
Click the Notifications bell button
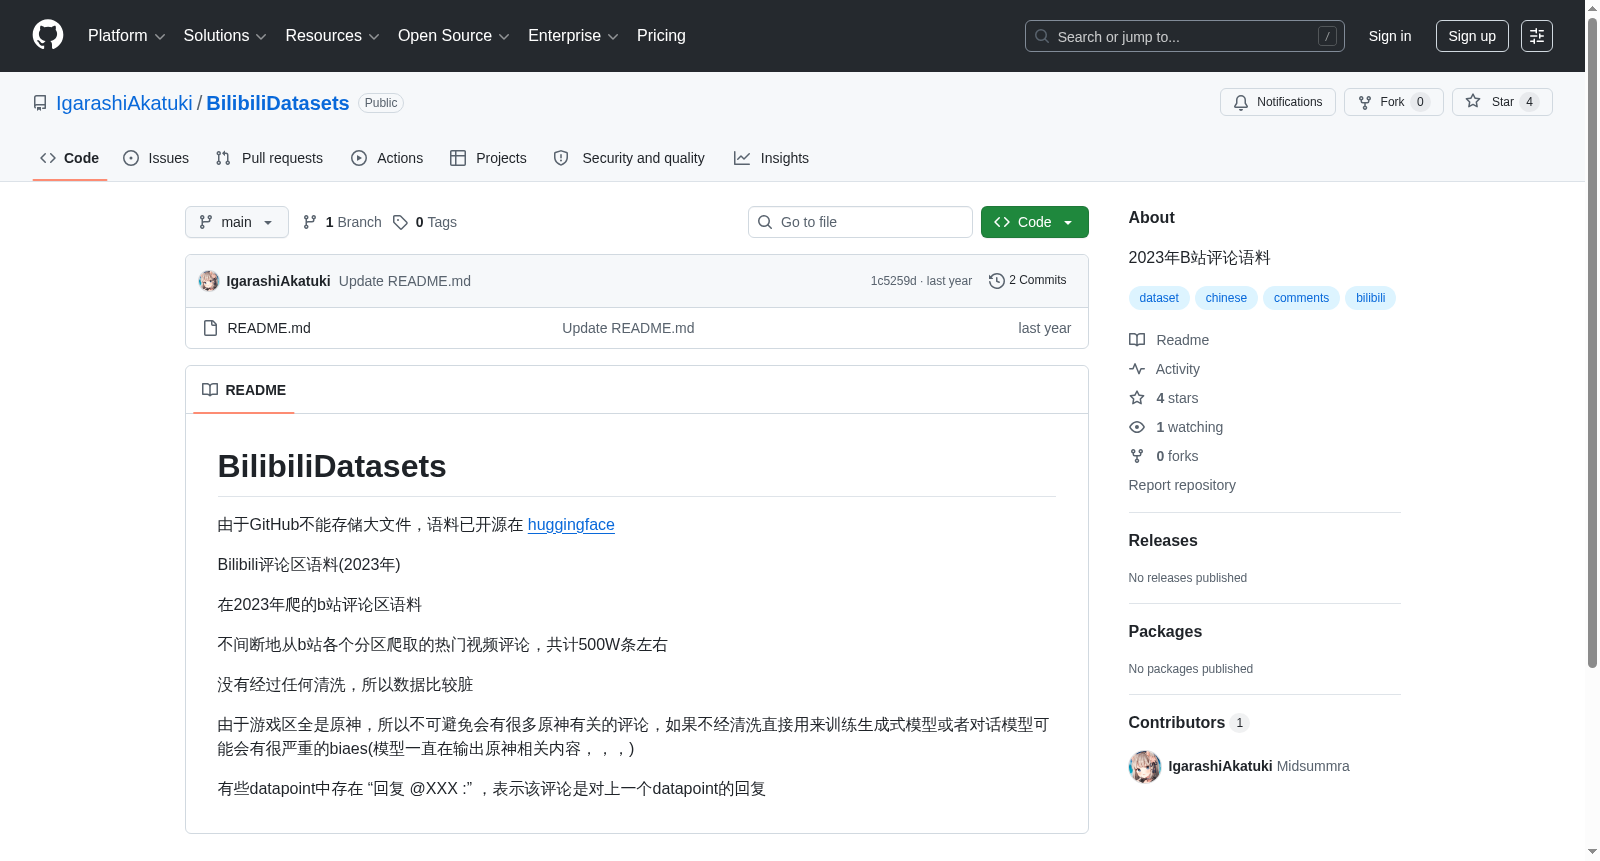(x=1277, y=102)
